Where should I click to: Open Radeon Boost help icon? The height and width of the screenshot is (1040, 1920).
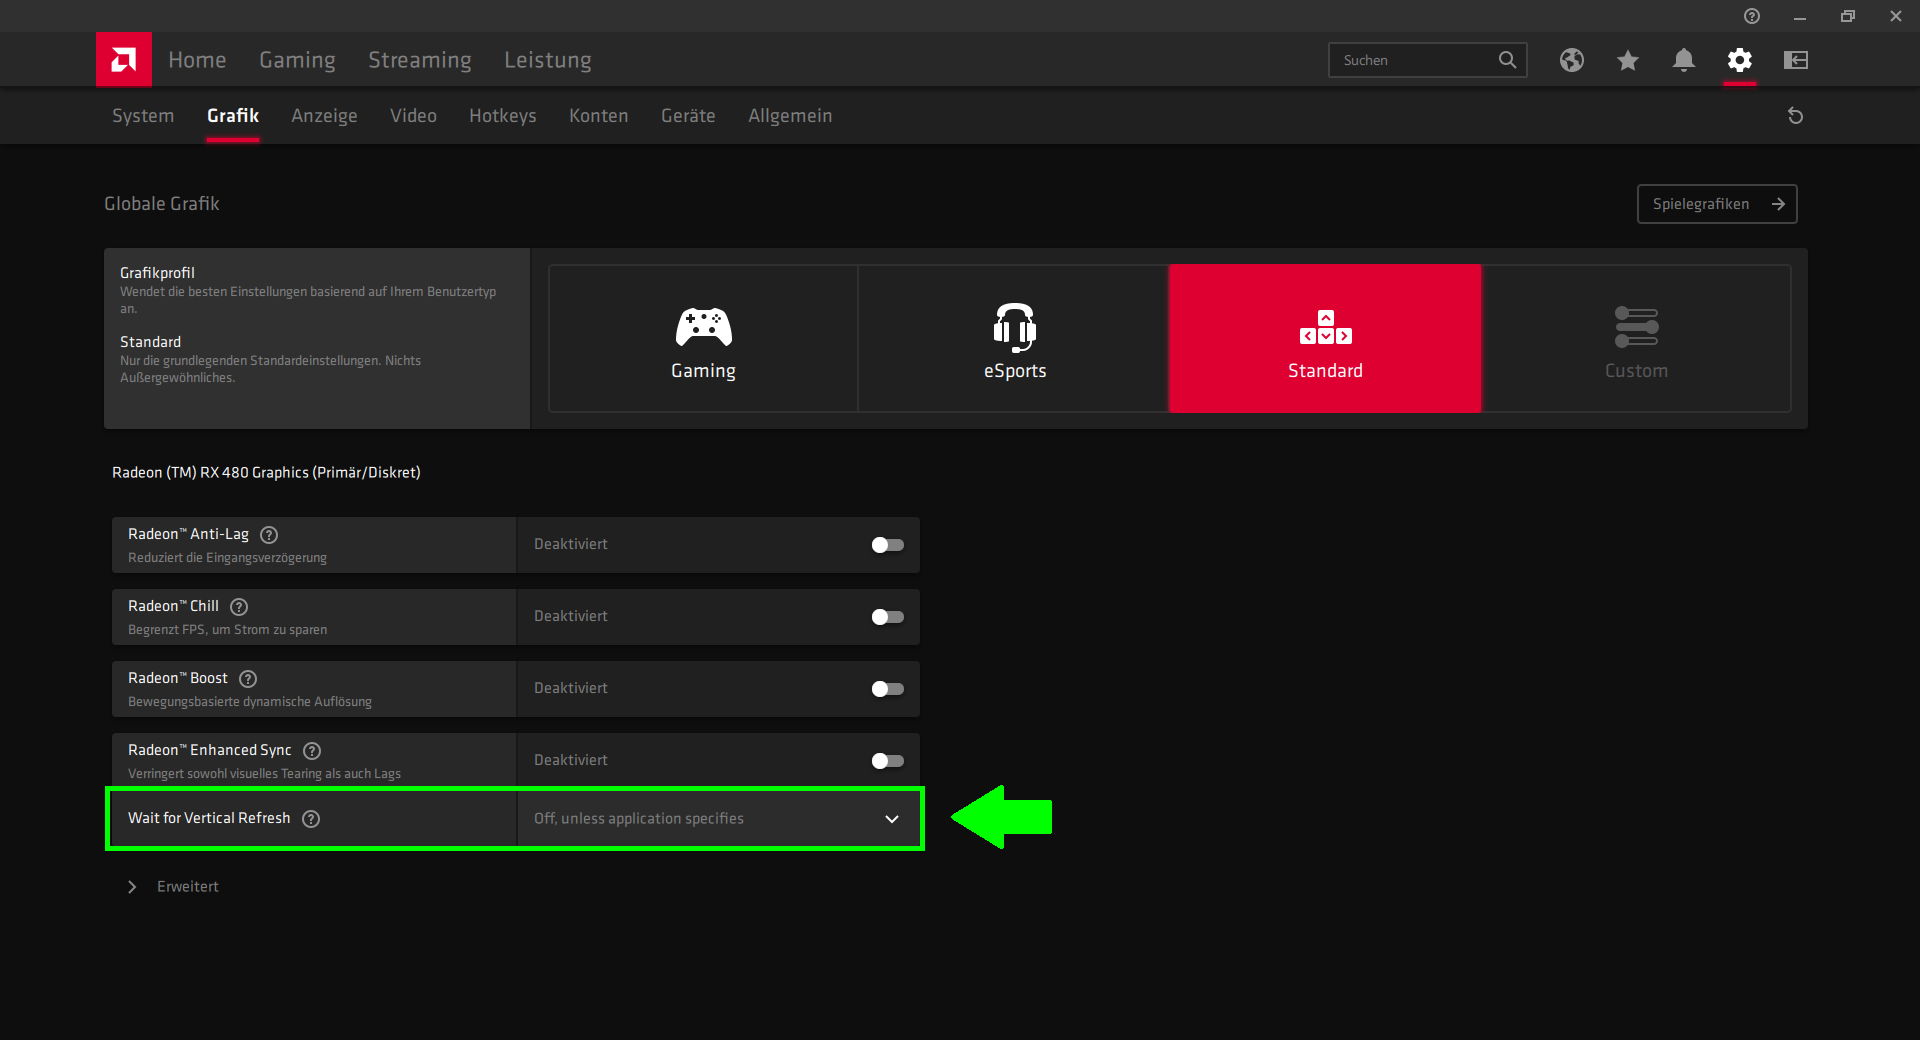(248, 679)
